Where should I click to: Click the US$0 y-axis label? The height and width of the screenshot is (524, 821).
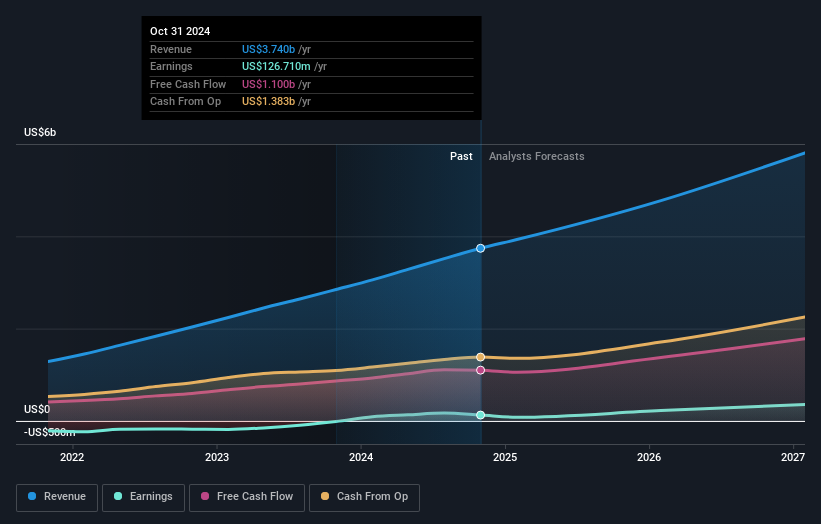(37, 409)
